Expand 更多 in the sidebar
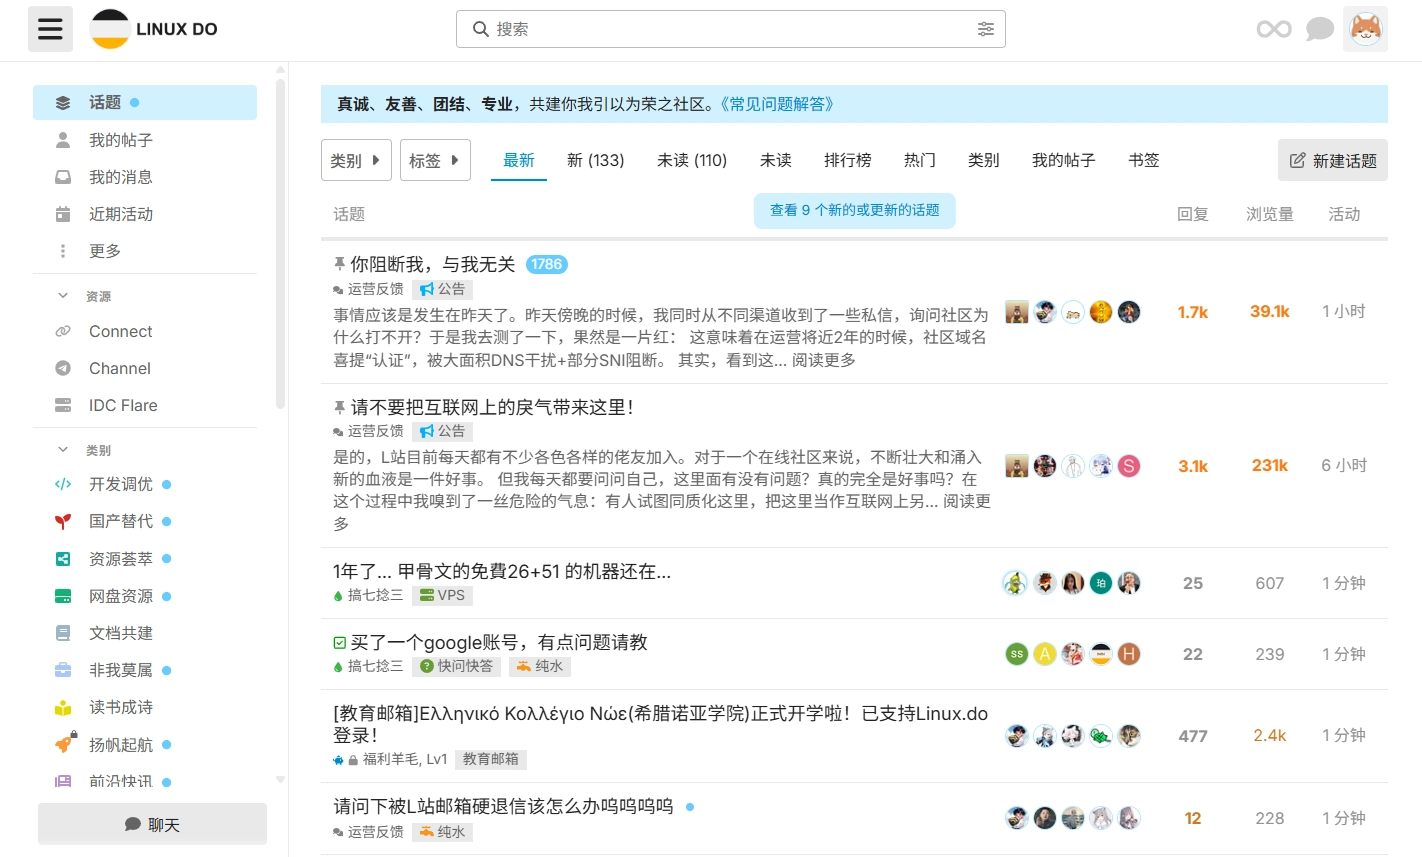Screen dimensions: 1422x857 pyautogui.click(x=104, y=251)
